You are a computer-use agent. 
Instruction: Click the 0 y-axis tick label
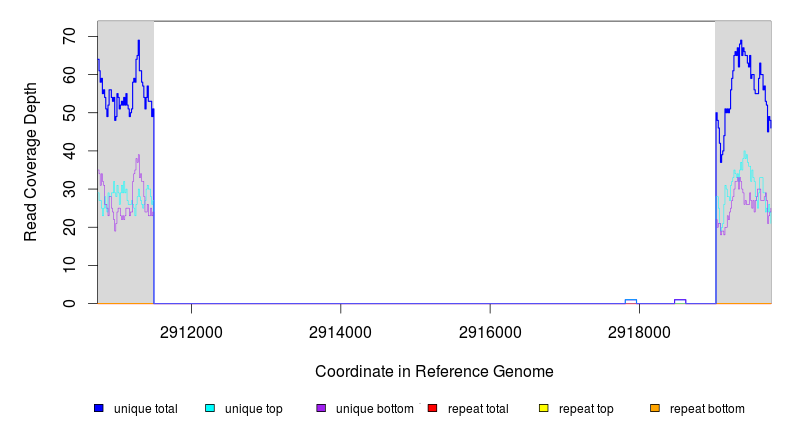coord(70,303)
